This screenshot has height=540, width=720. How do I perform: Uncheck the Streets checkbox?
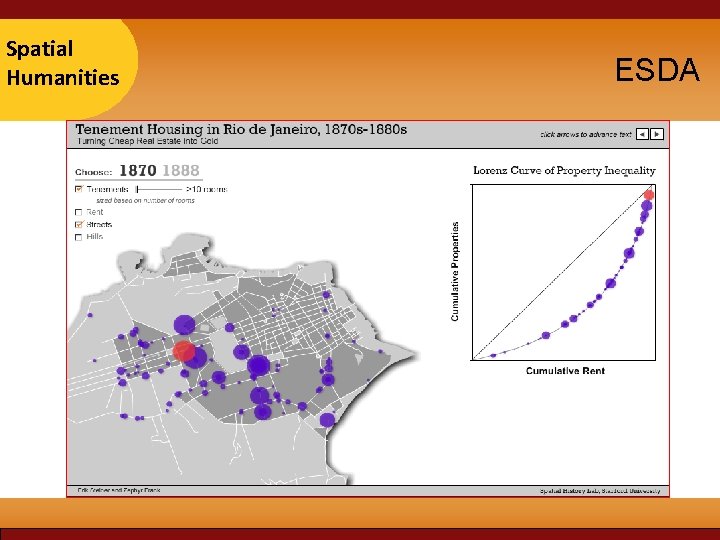pos(79,225)
